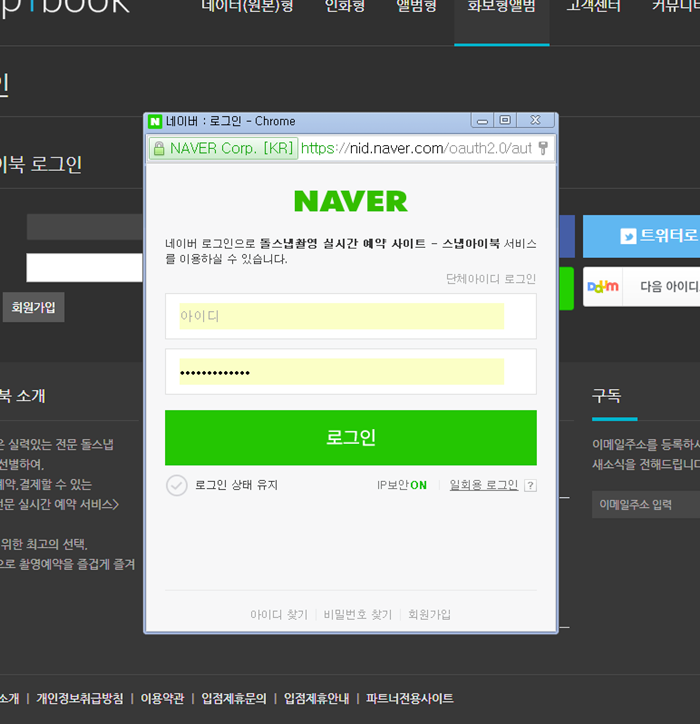Open 고객센터 menu in background page
Viewport: 700px width, 724px height.
click(594, 6)
